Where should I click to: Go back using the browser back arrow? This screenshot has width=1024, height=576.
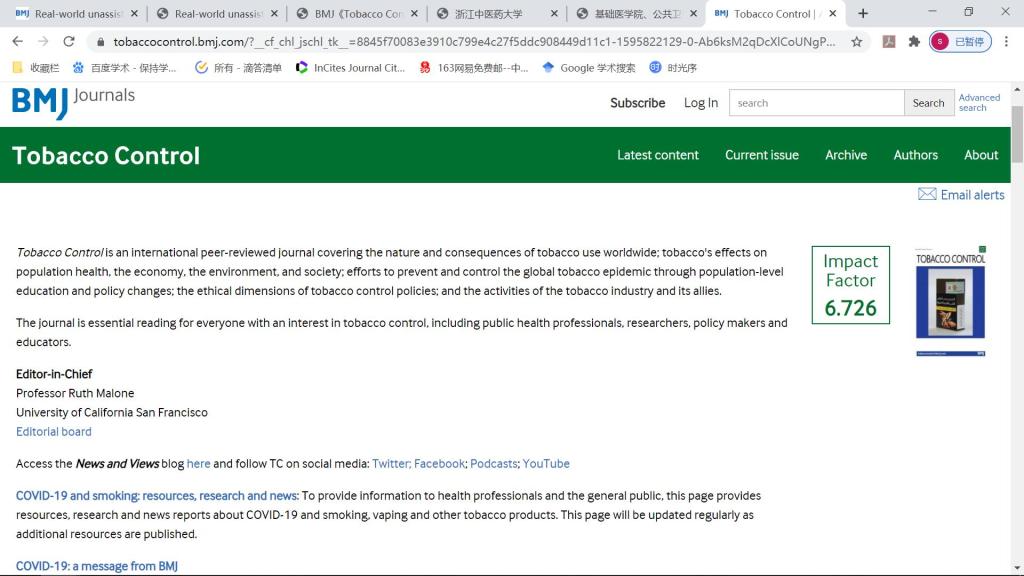17,42
